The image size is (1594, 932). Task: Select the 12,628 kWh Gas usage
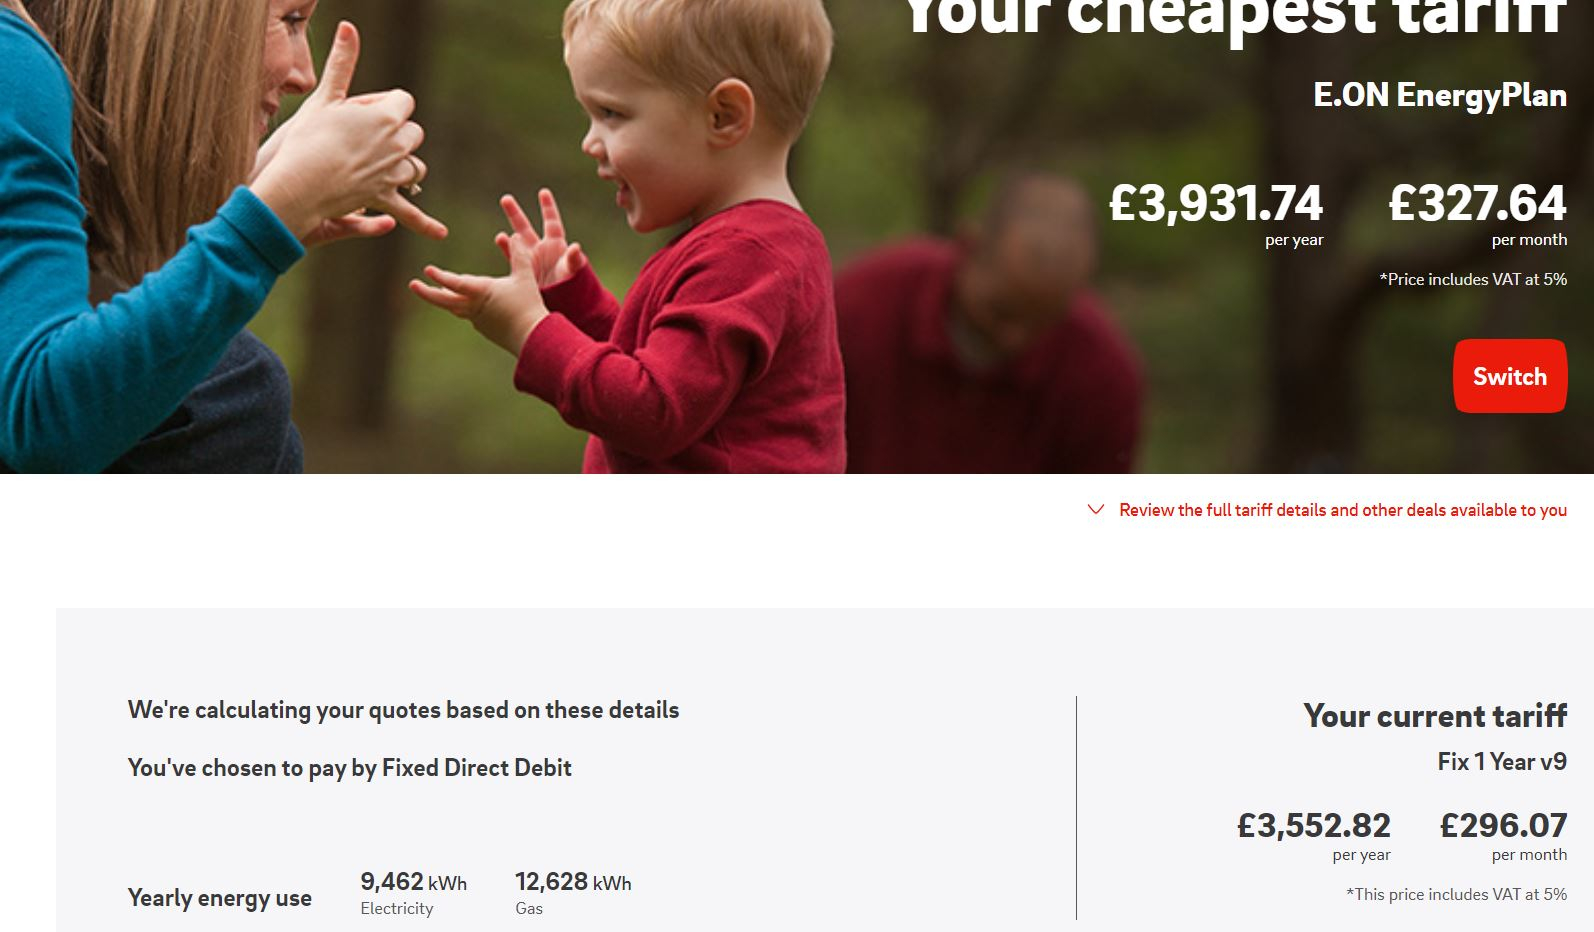[x=573, y=892]
